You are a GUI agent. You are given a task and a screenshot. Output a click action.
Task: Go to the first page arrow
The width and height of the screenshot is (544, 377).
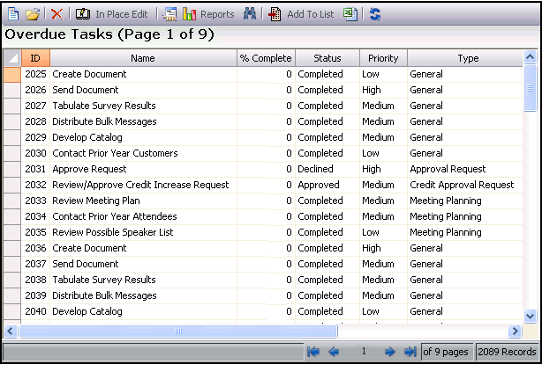(x=313, y=352)
